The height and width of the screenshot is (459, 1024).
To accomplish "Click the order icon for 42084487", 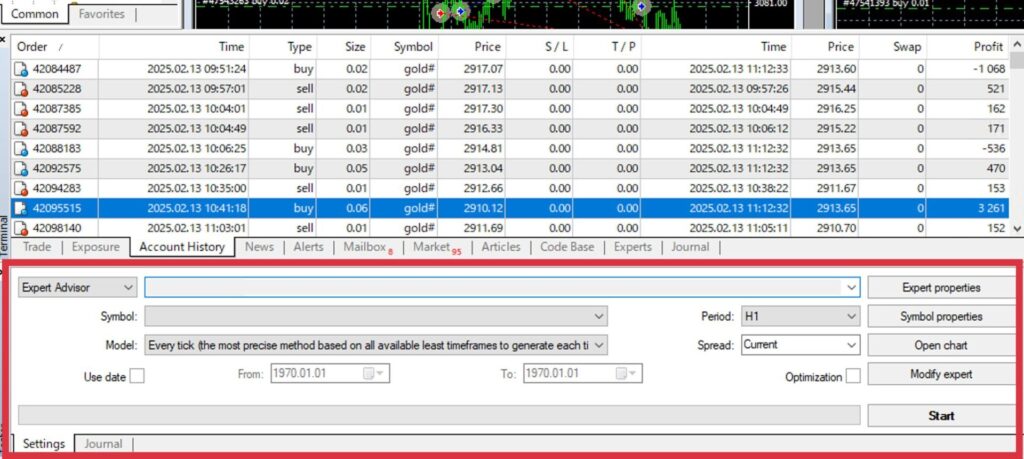I will point(21,69).
